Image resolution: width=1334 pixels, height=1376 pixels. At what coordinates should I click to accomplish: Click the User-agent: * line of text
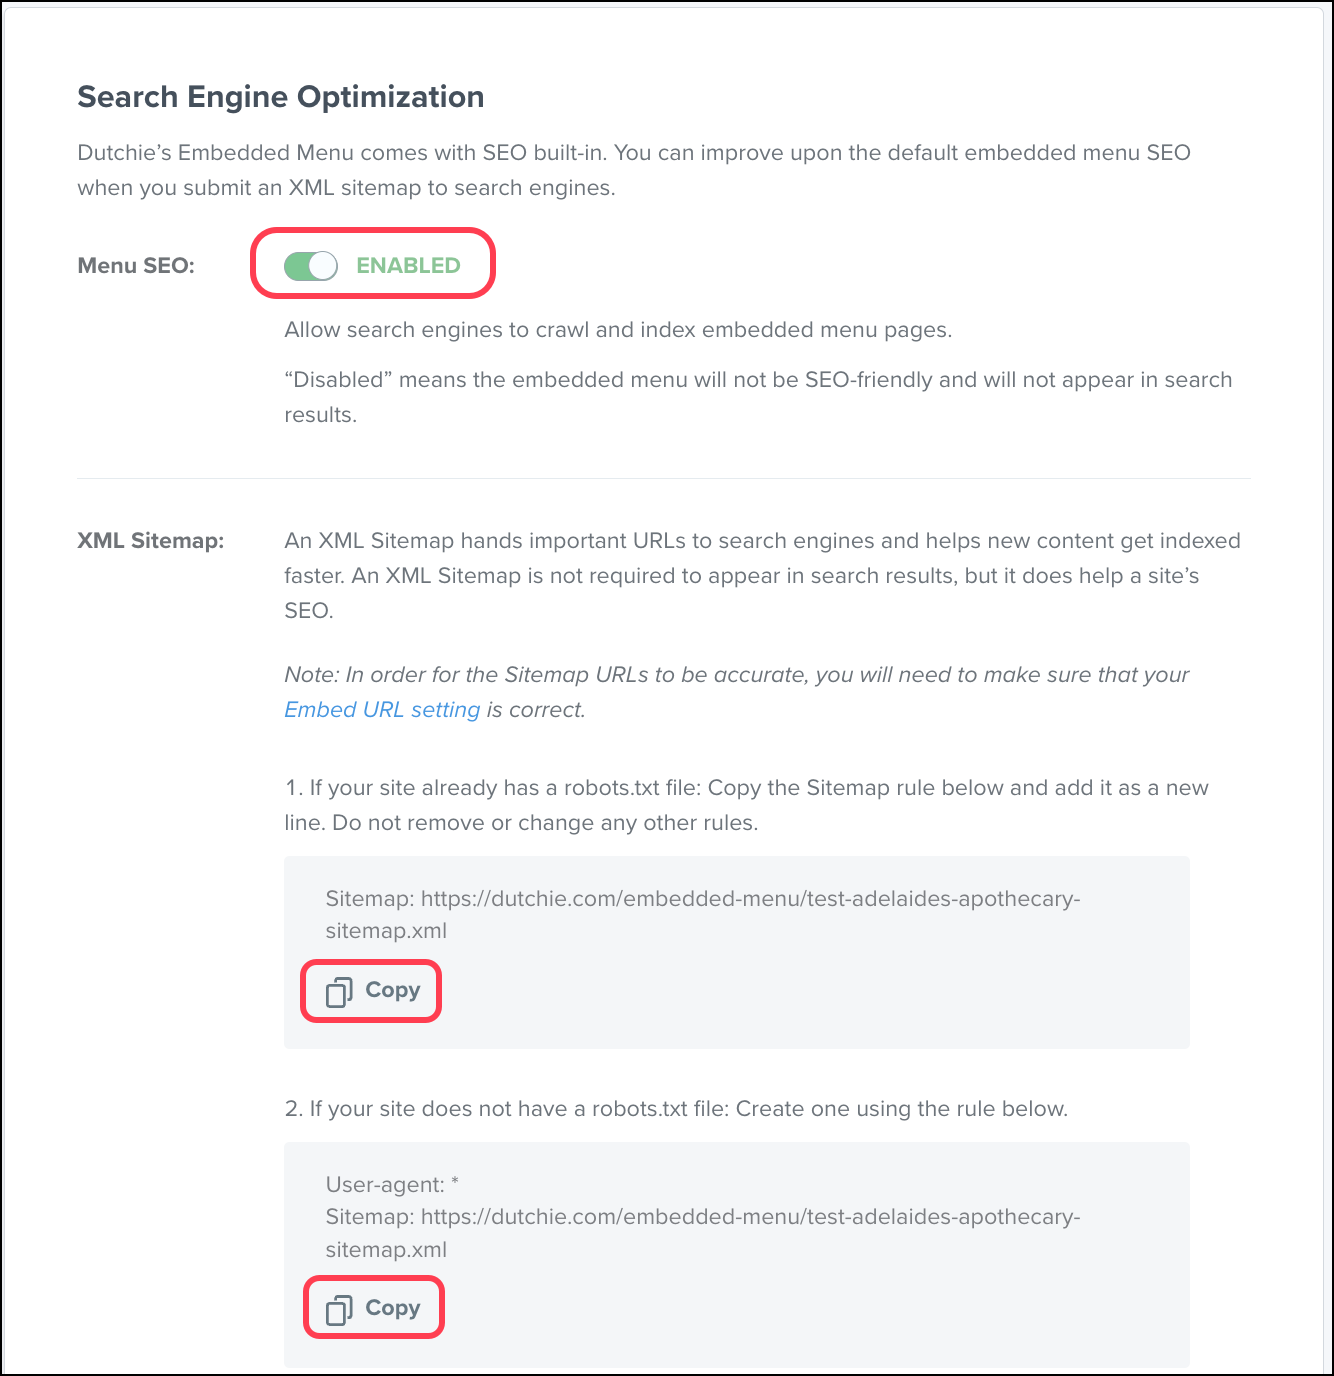392,1184
